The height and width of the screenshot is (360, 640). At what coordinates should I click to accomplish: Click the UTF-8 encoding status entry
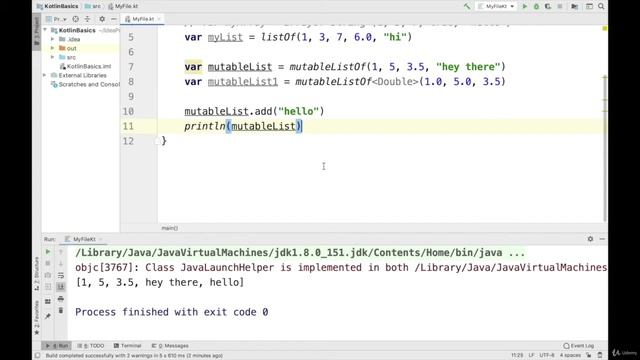[547, 356]
